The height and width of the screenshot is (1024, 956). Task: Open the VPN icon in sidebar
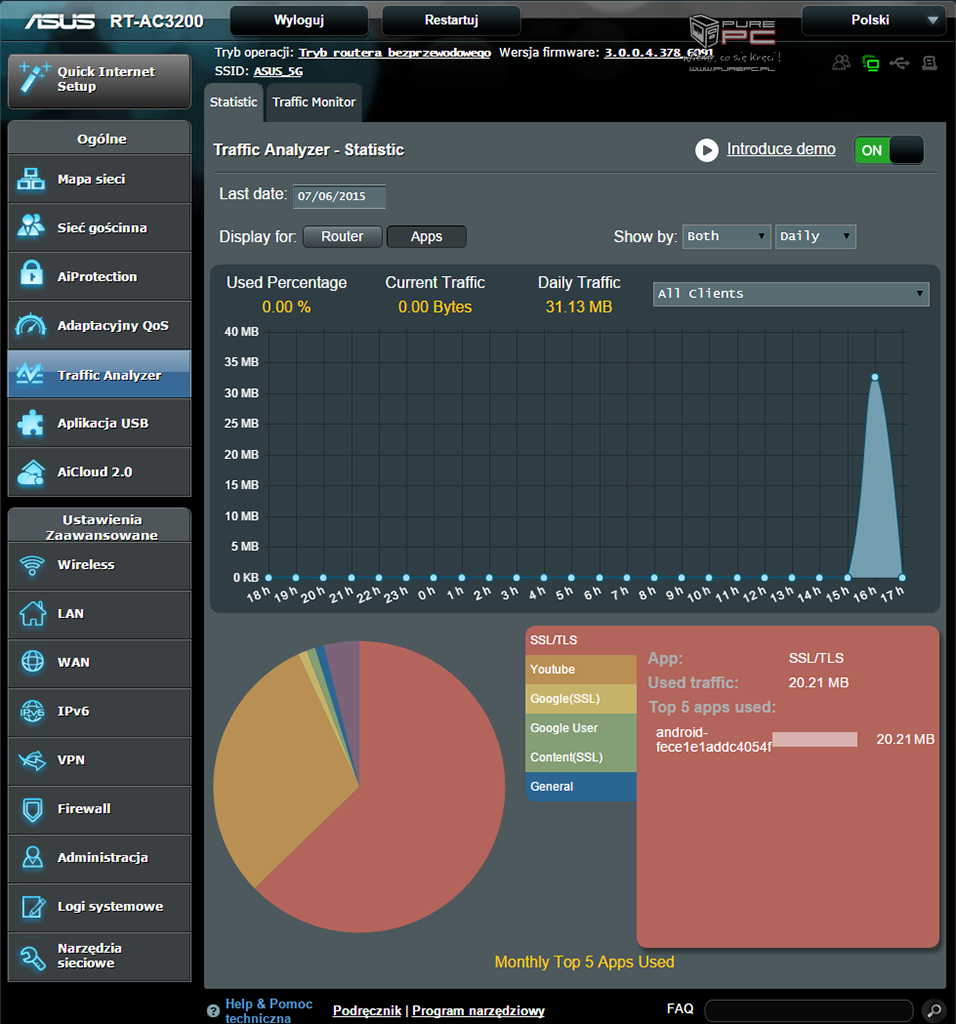tap(33, 760)
